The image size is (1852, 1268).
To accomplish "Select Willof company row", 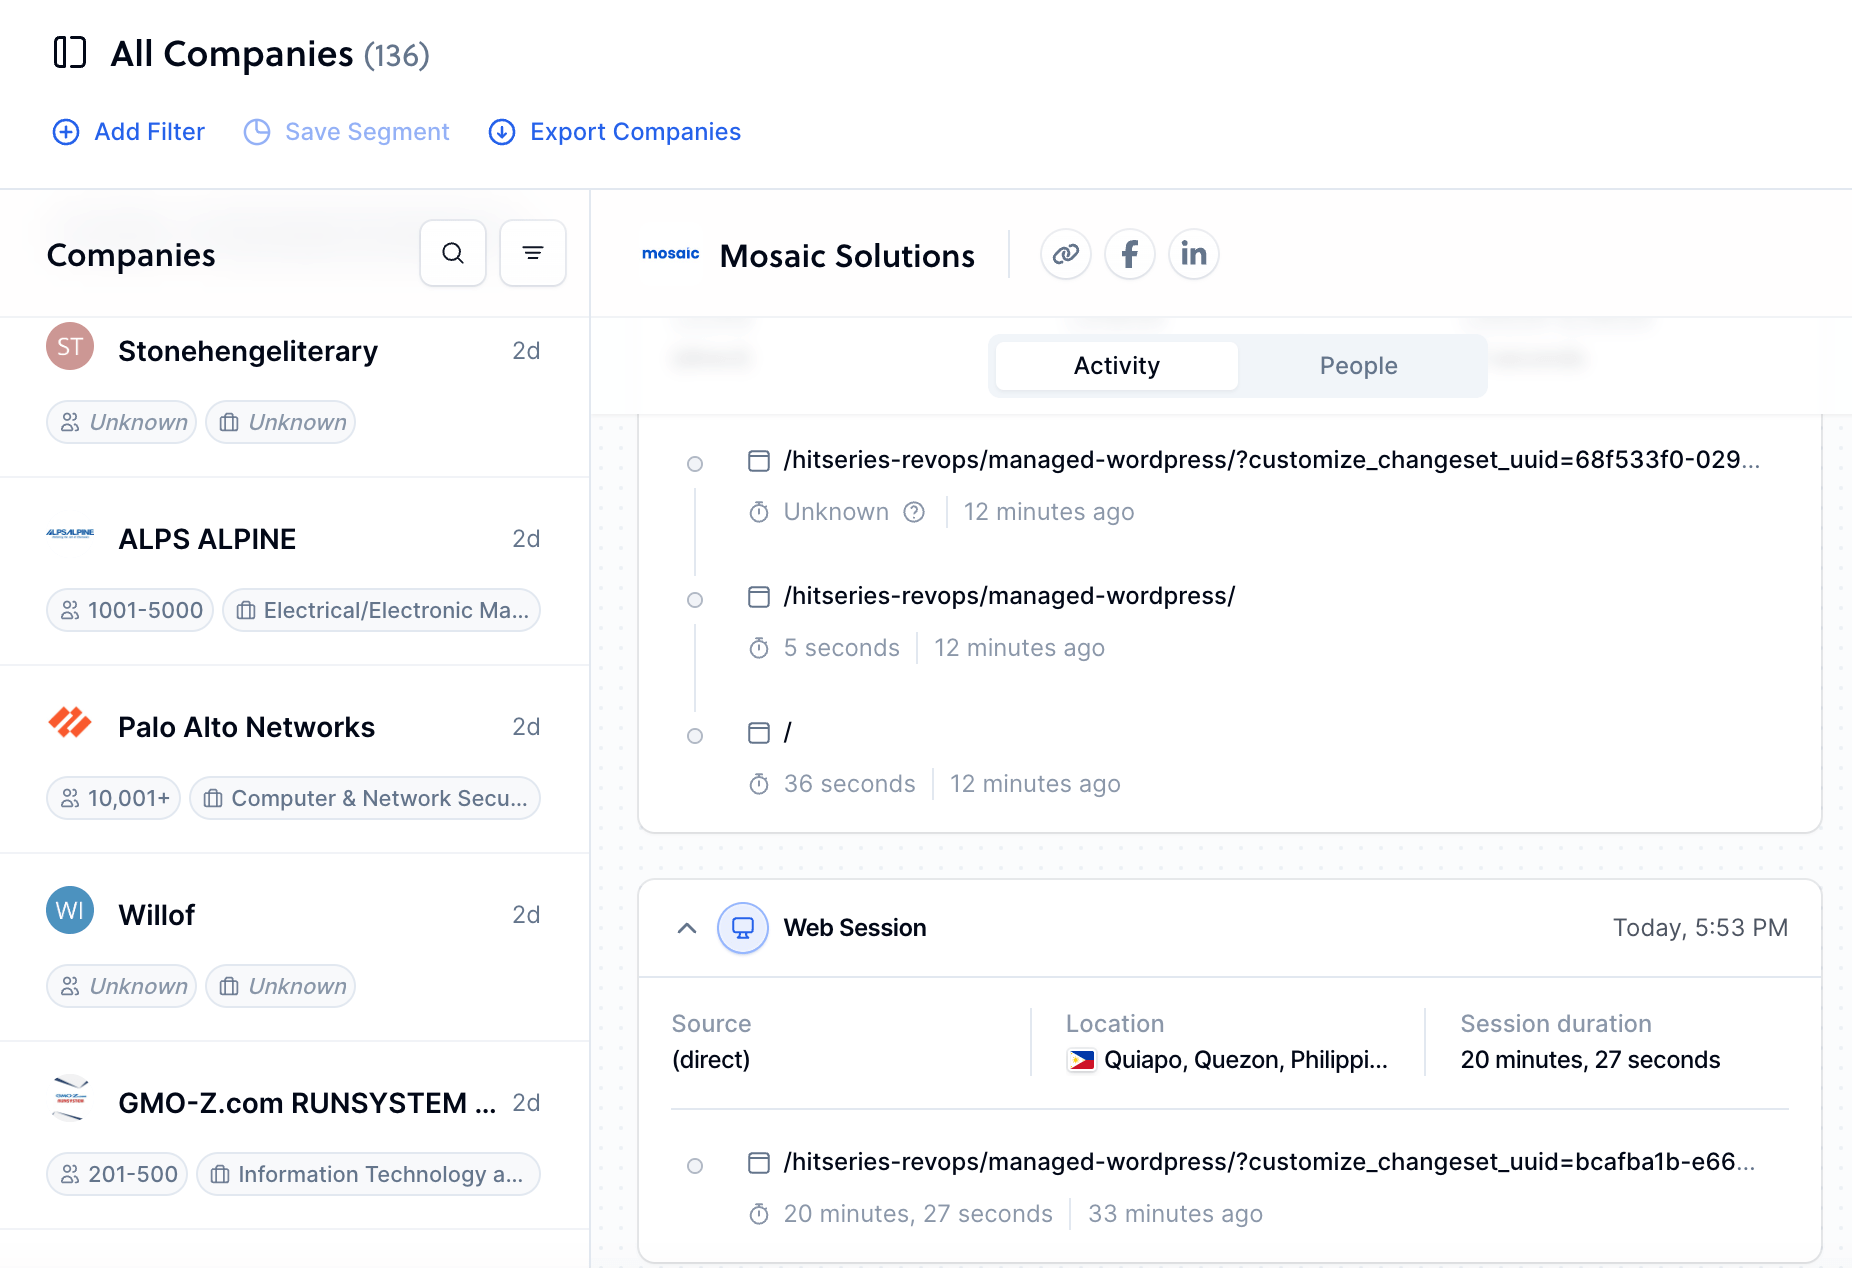I will tap(294, 948).
